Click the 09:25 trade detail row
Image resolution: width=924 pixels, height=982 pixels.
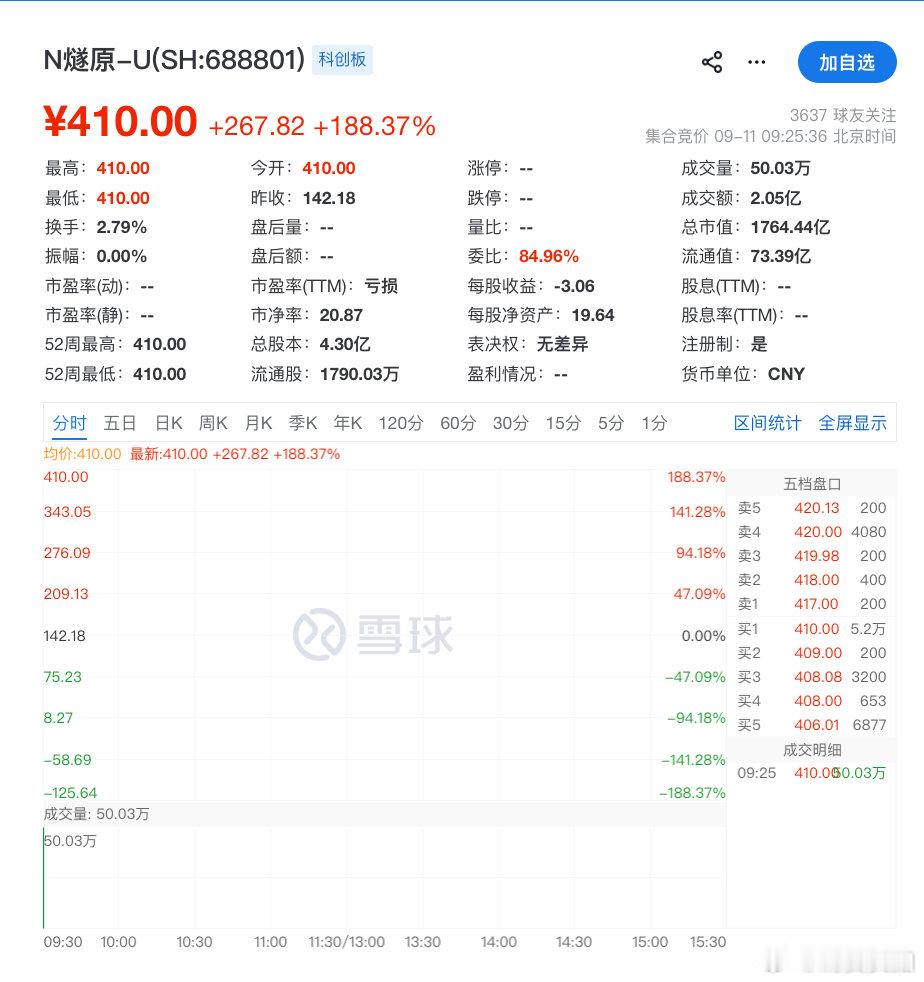click(811, 773)
